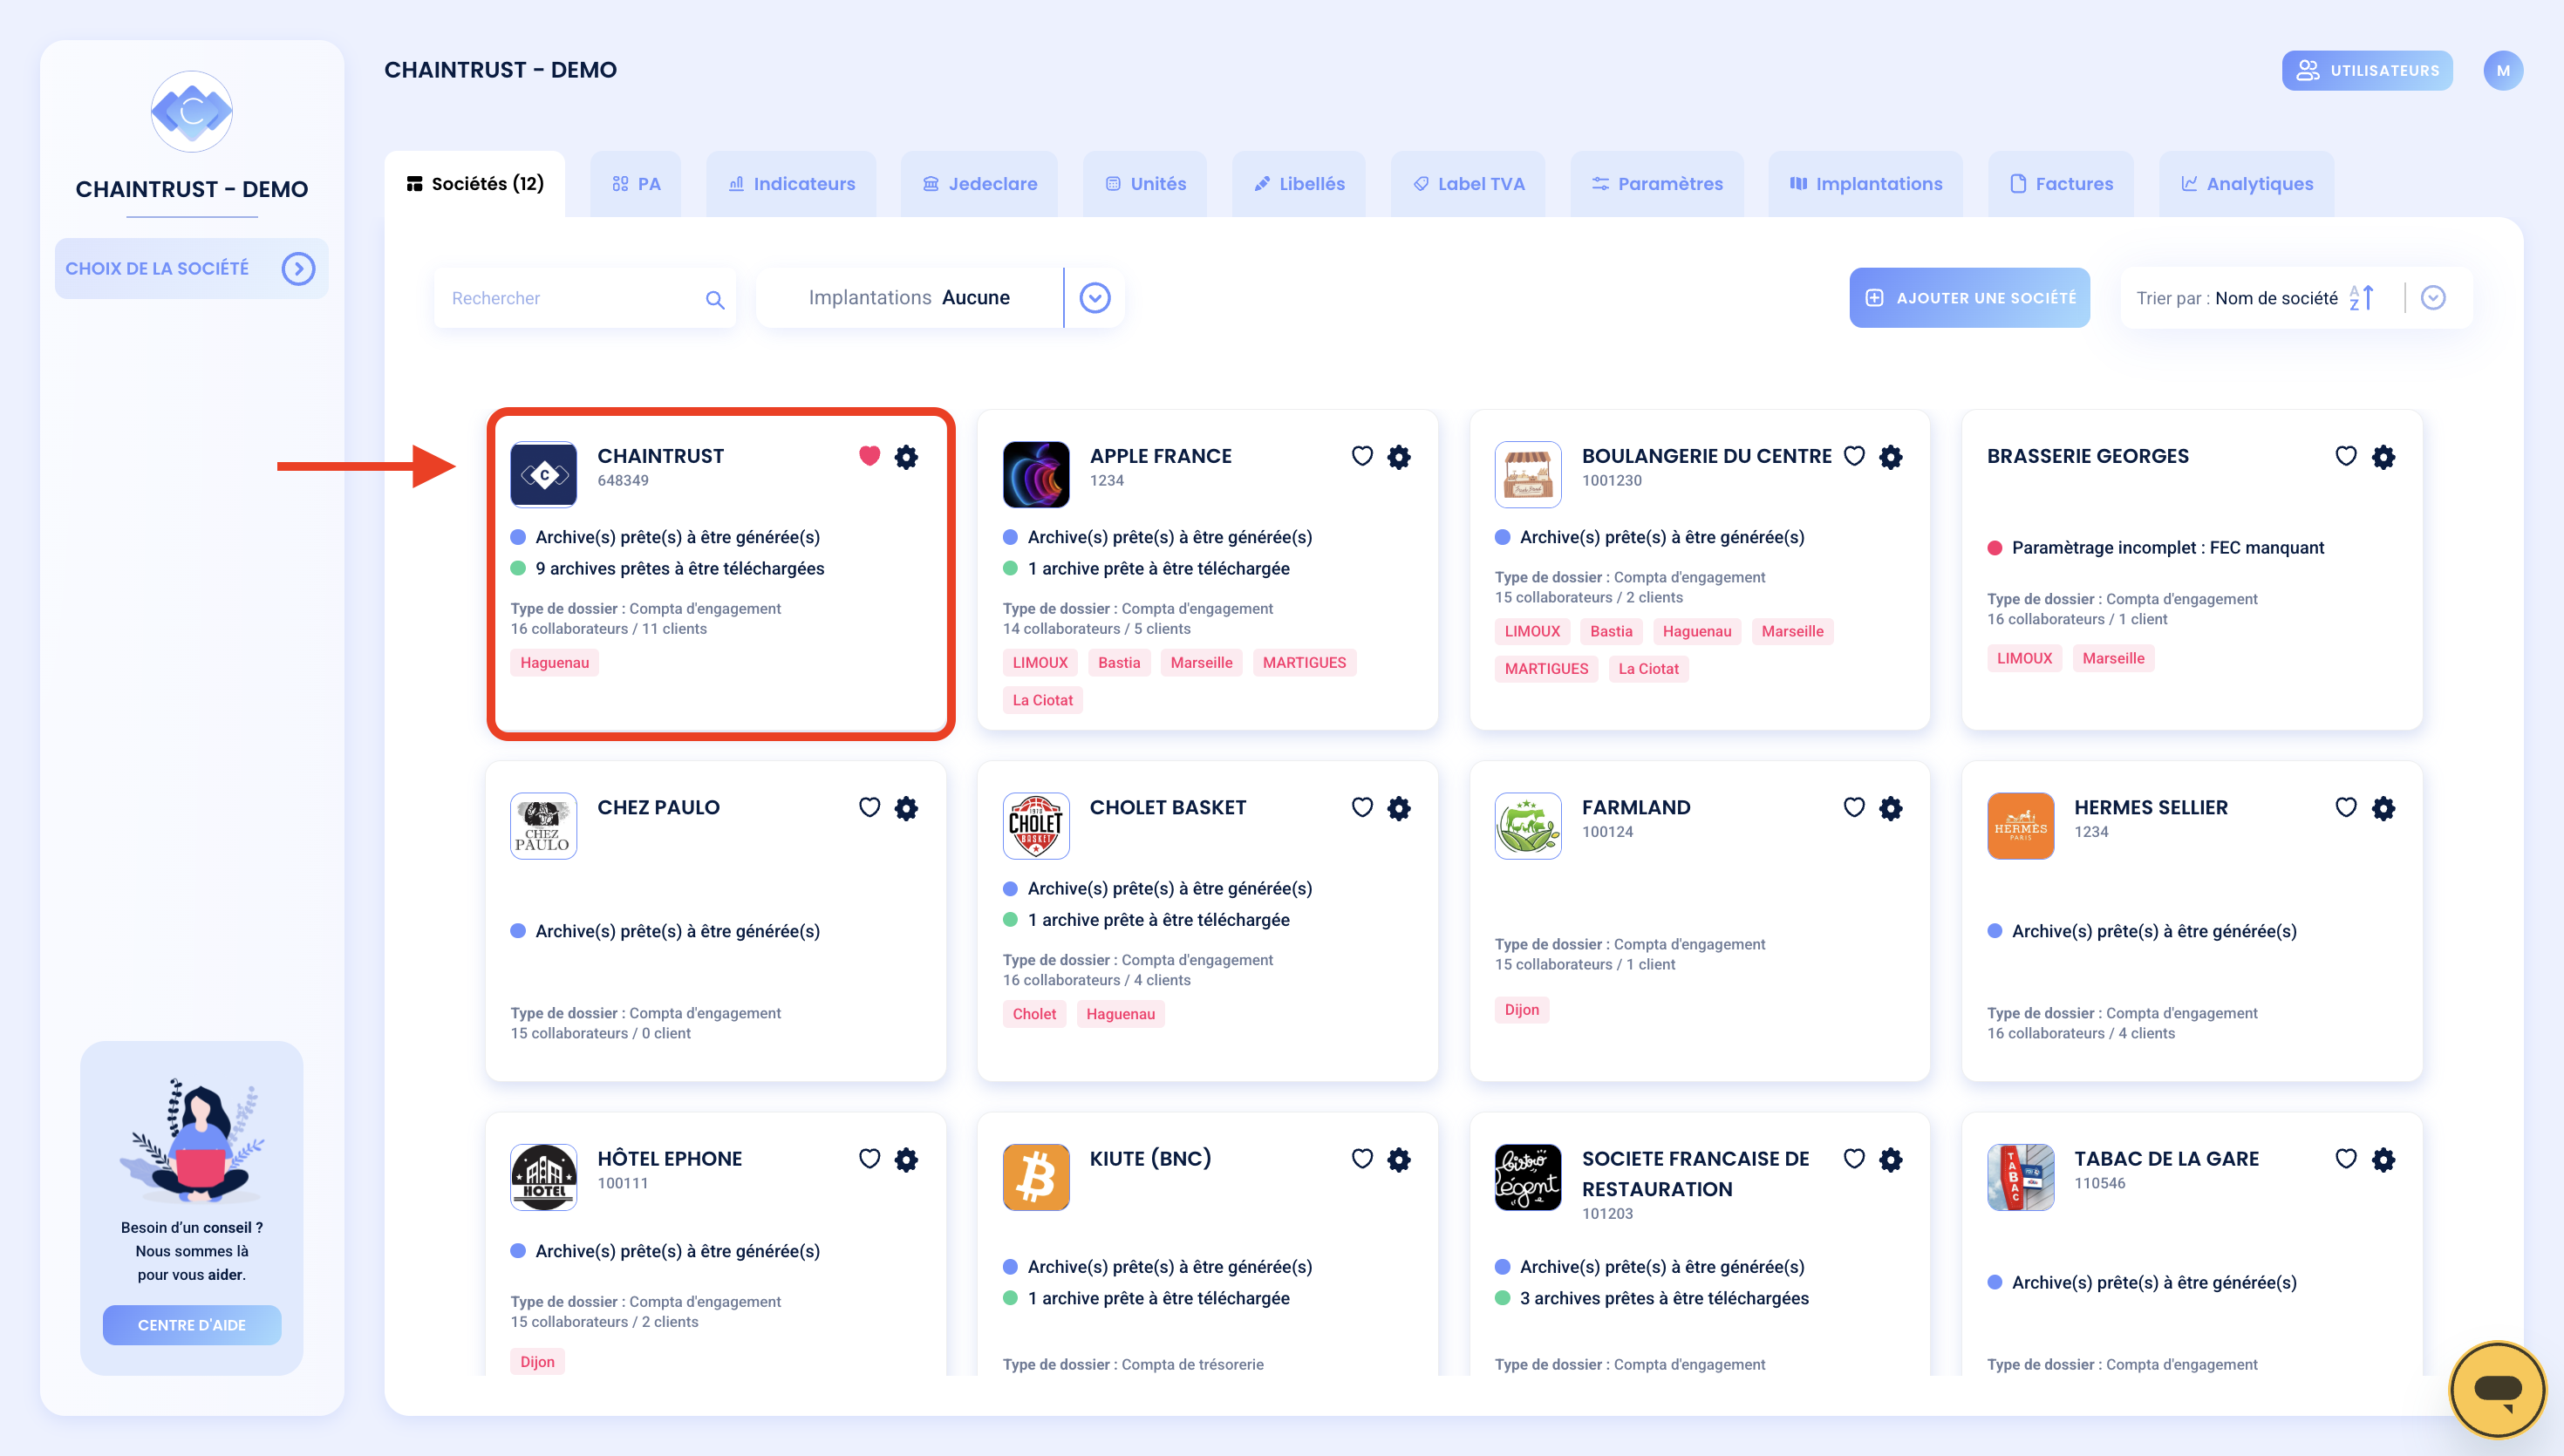This screenshot has height=1456, width=2564.
Task: Open settings gear for FARMLAND
Action: pos(1890,808)
